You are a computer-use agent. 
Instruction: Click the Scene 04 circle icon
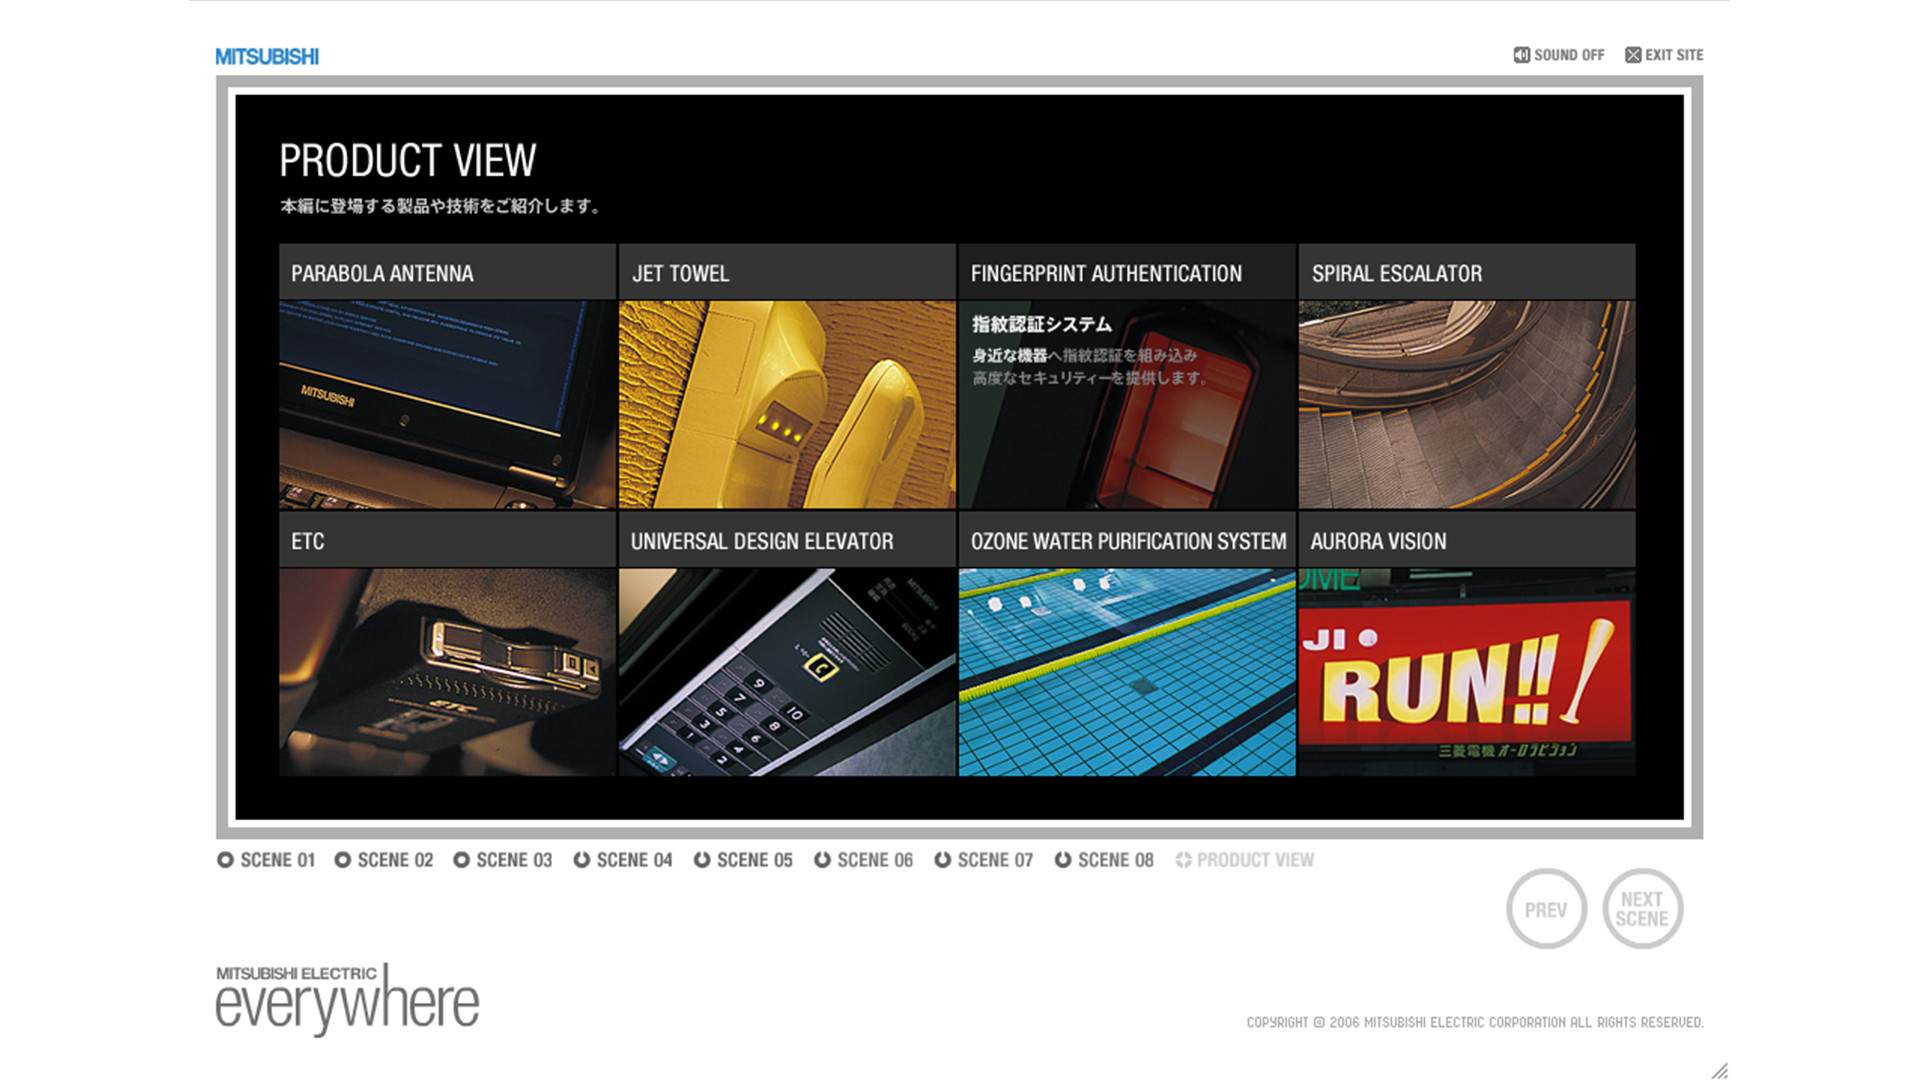[x=581, y=860]
